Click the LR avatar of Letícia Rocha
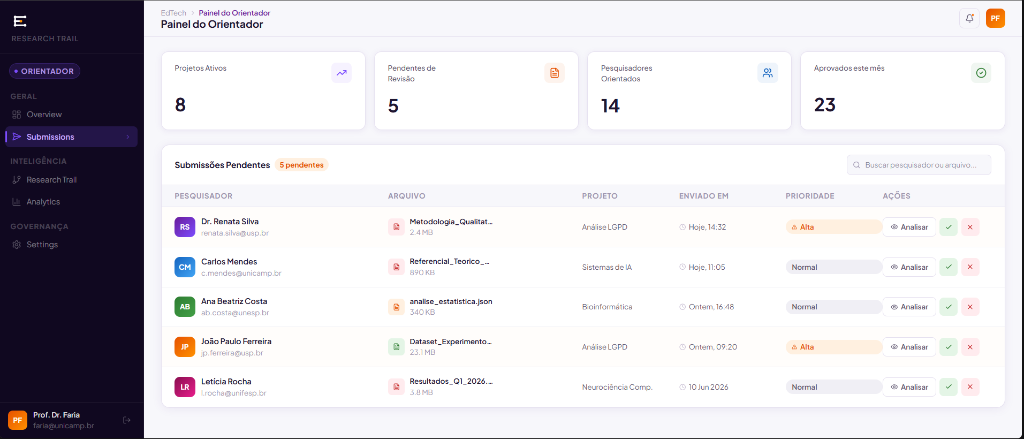 (185, 387)
